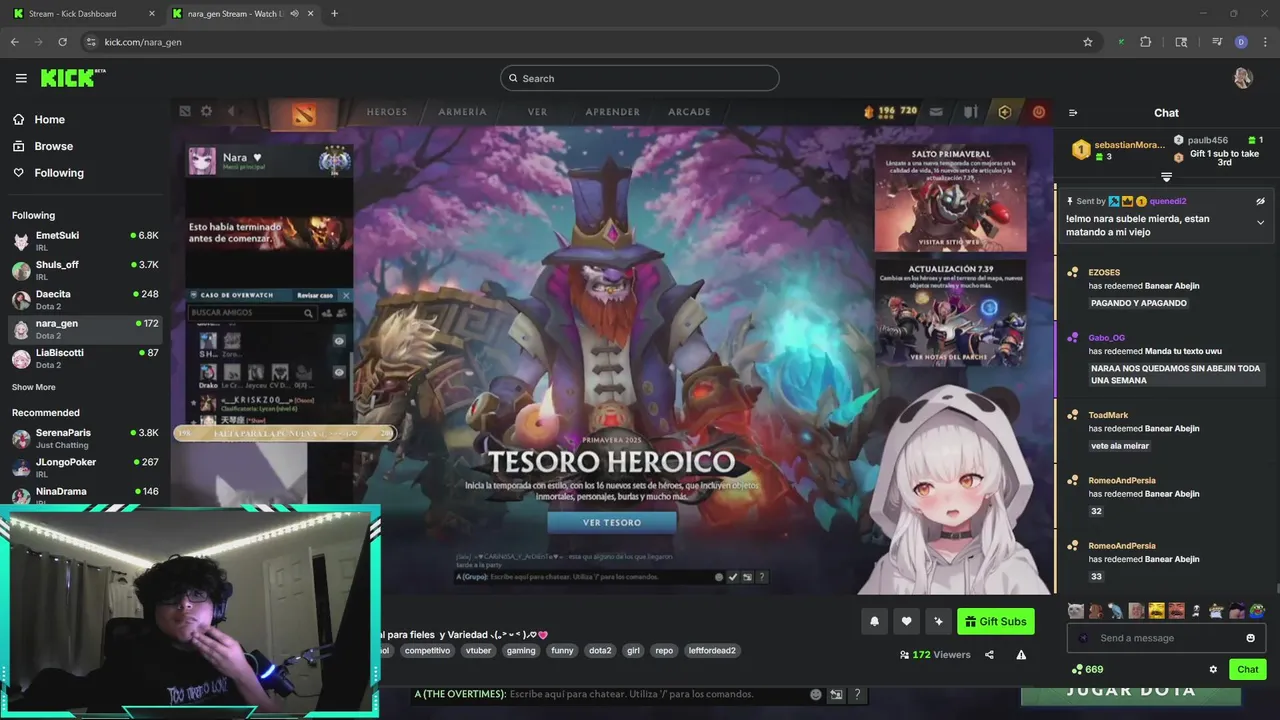Select the nara_gen channel row
The width and height of the screenshot is (1280, 720).
pyautogui.click(x=85, y=329)
